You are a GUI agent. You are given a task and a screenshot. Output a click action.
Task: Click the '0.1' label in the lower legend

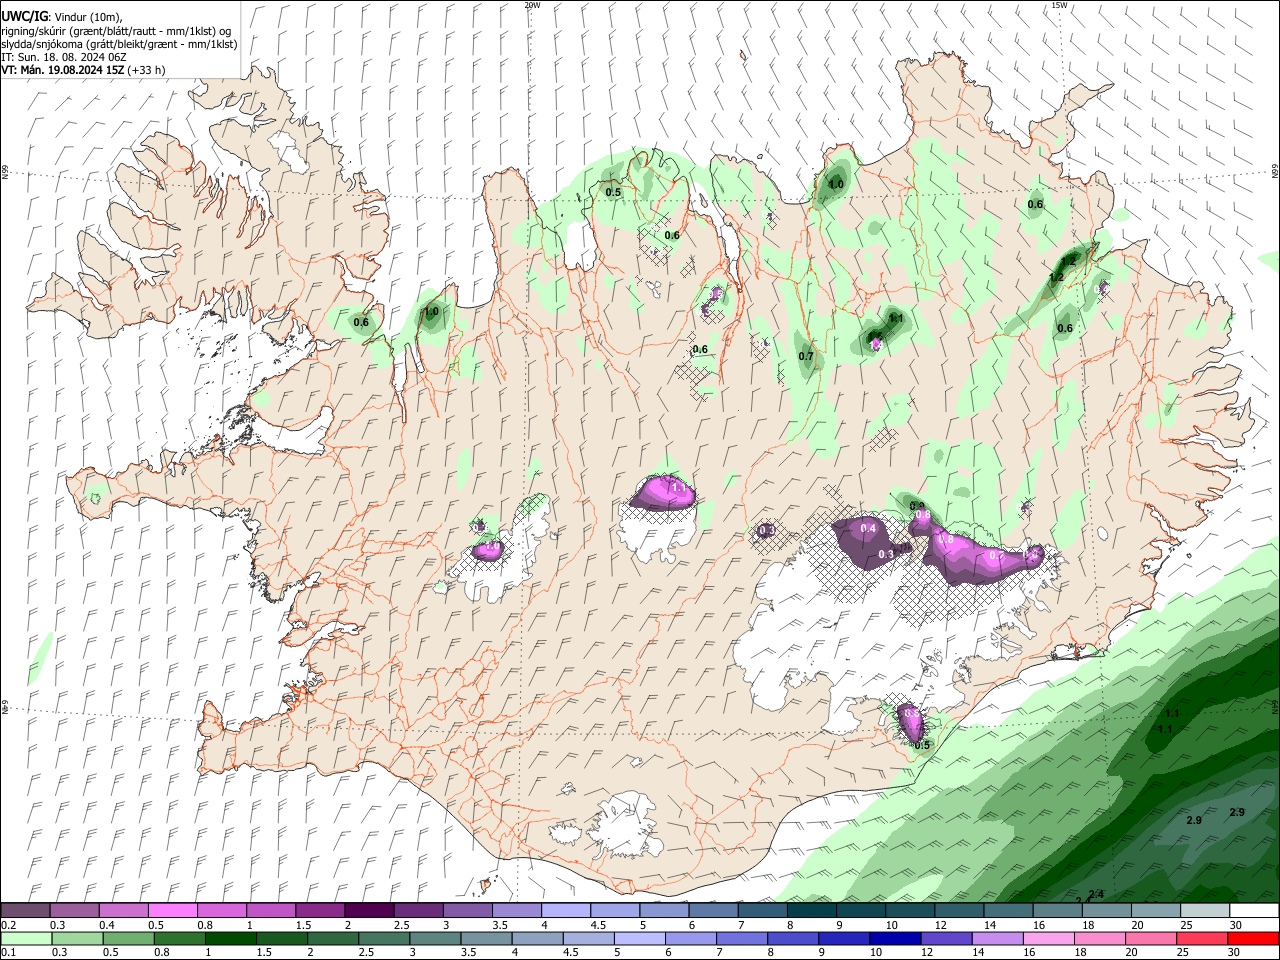pos(7,953)
